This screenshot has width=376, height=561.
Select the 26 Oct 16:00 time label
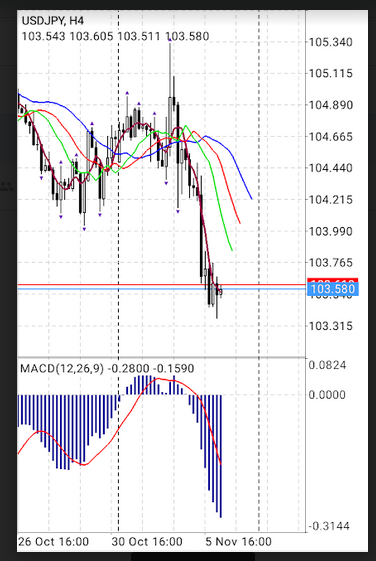point(53,541)
